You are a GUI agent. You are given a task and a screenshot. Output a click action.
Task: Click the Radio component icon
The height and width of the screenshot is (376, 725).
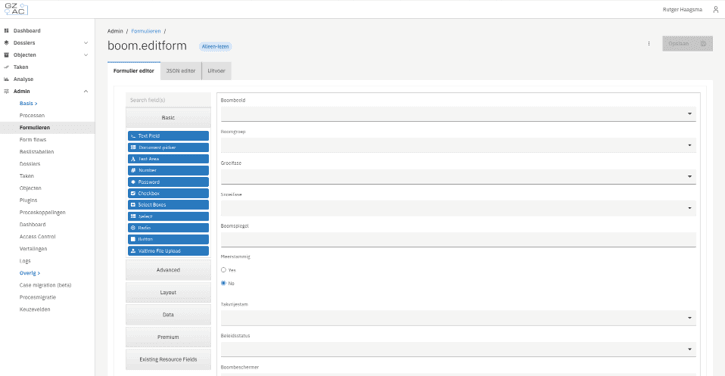[133, 228]
